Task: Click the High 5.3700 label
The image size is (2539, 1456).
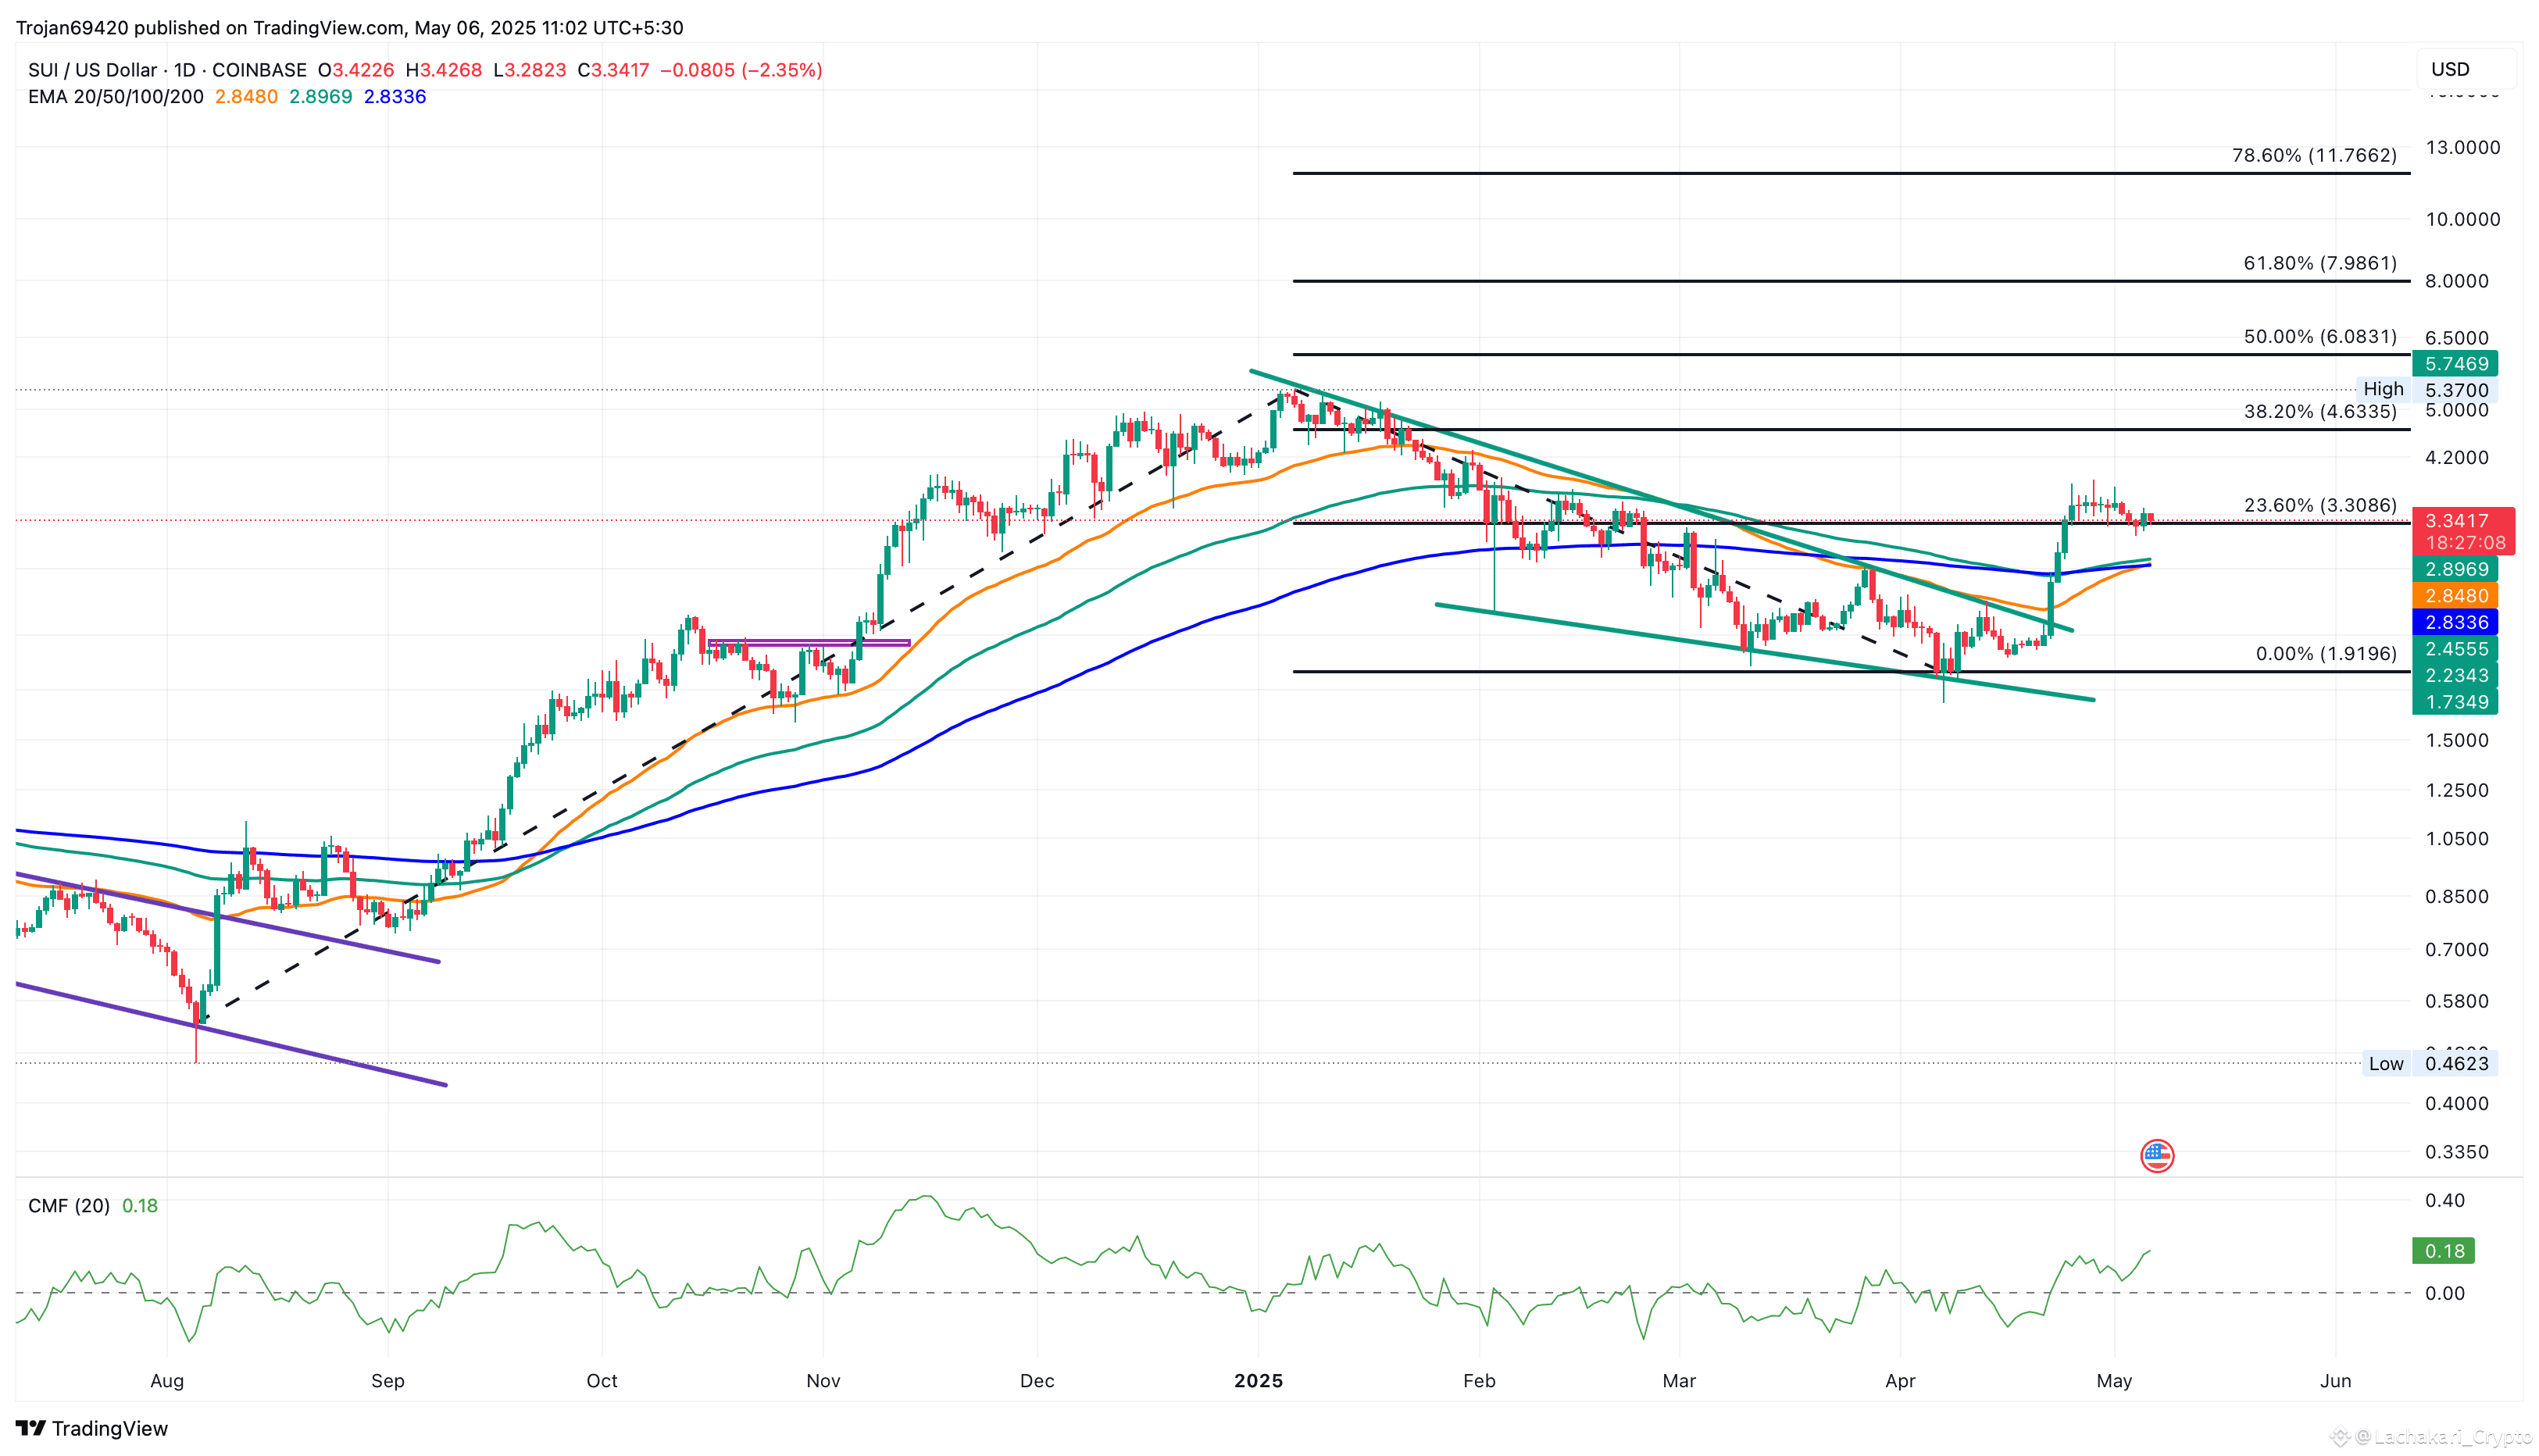Action: click(x=2430, y=390)
